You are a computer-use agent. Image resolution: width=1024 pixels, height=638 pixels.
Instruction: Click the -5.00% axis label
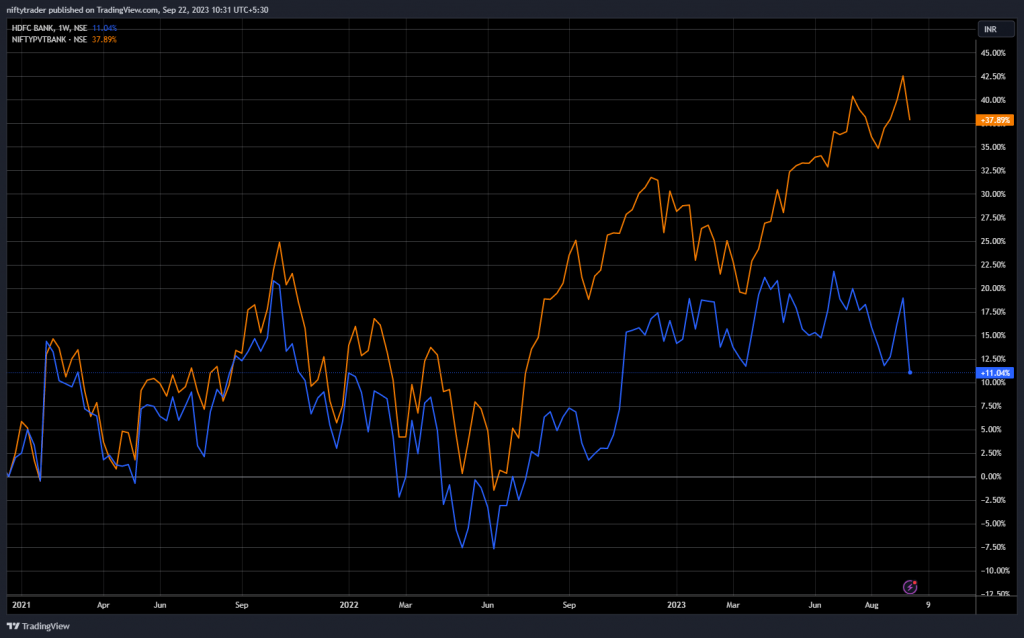(x=991, y=524)
